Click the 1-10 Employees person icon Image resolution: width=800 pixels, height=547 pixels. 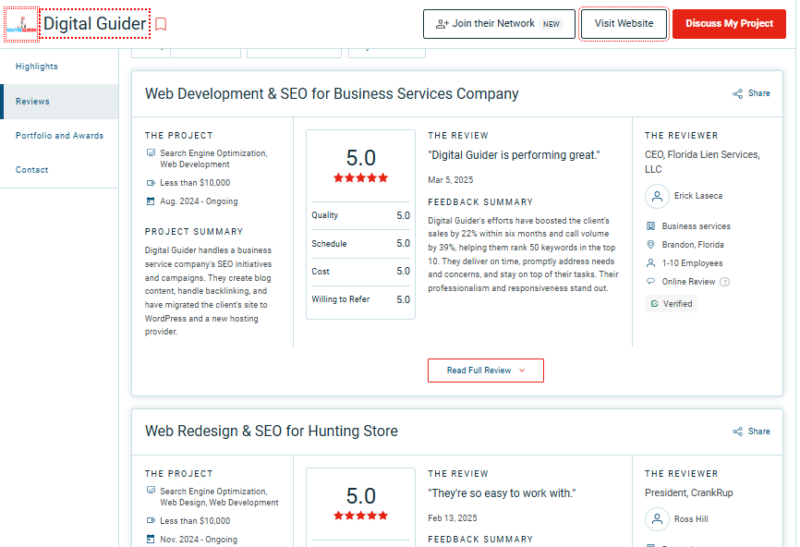coord(651,263)
